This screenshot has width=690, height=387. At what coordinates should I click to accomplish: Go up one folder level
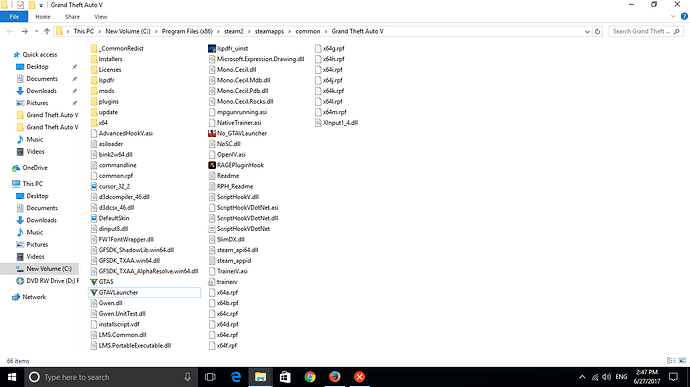point(47,31)
